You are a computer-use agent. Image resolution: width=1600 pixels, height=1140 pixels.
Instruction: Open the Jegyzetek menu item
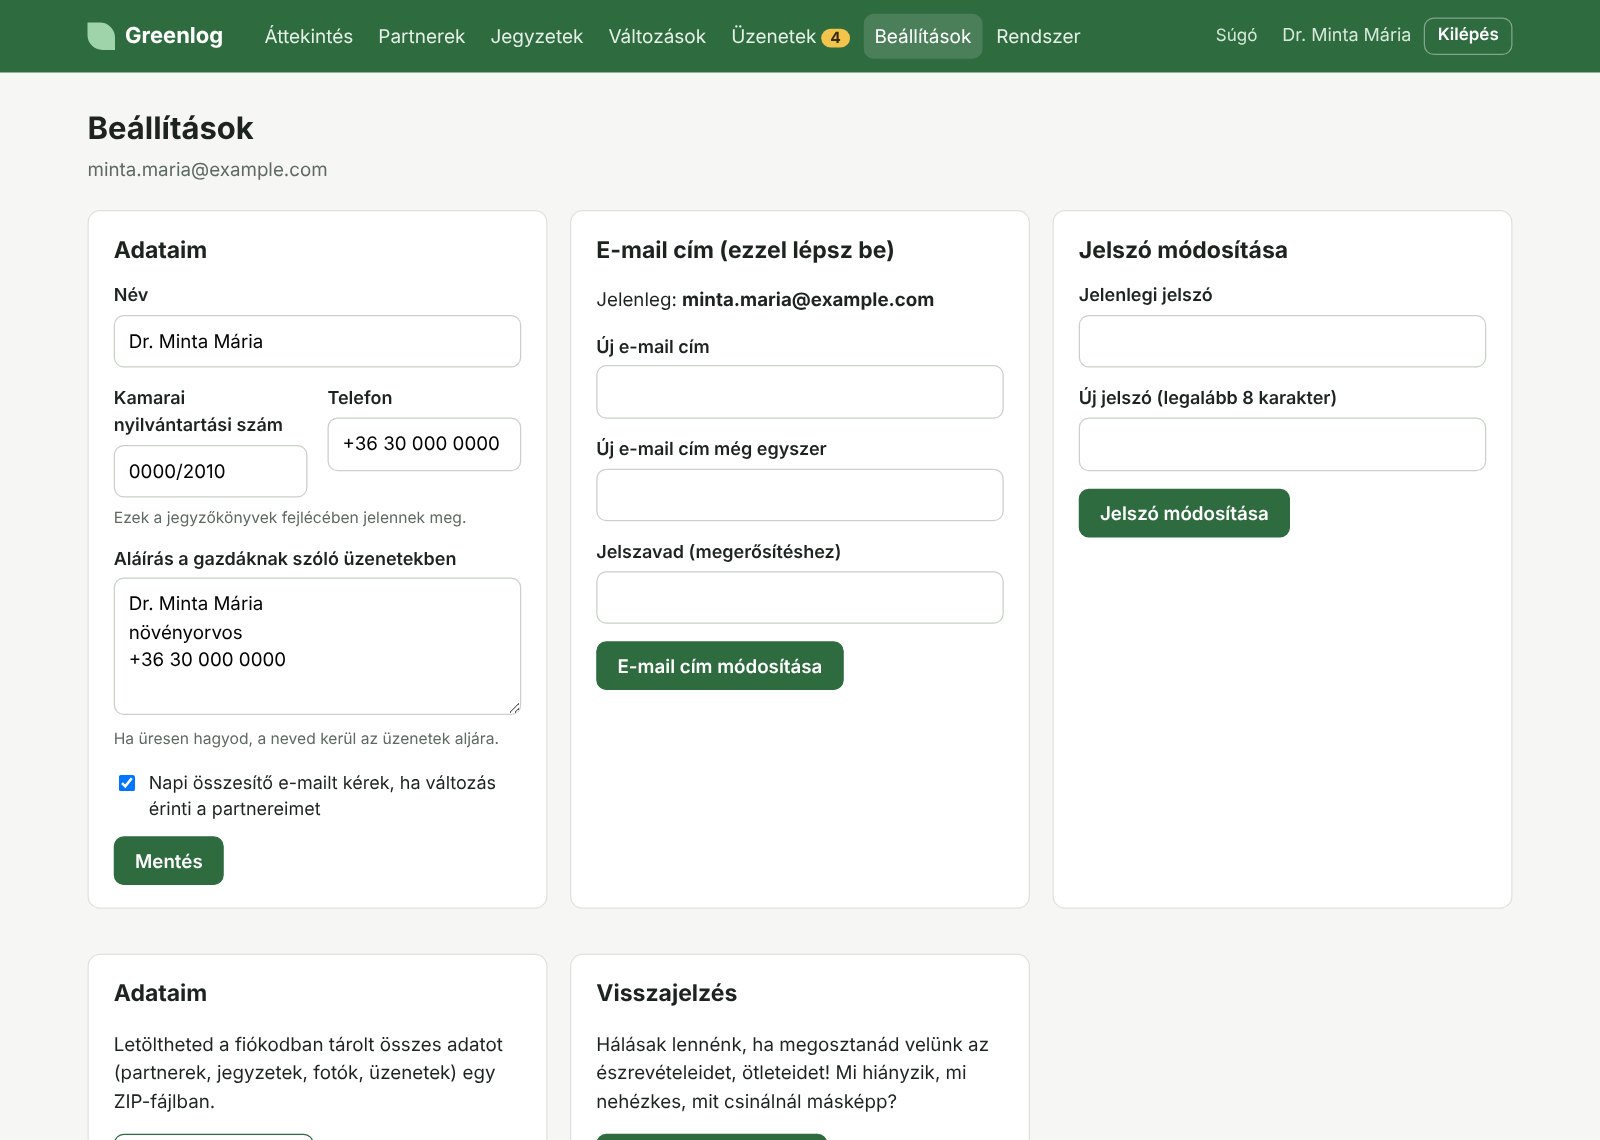pyautogui.click(x=536, y=36)
